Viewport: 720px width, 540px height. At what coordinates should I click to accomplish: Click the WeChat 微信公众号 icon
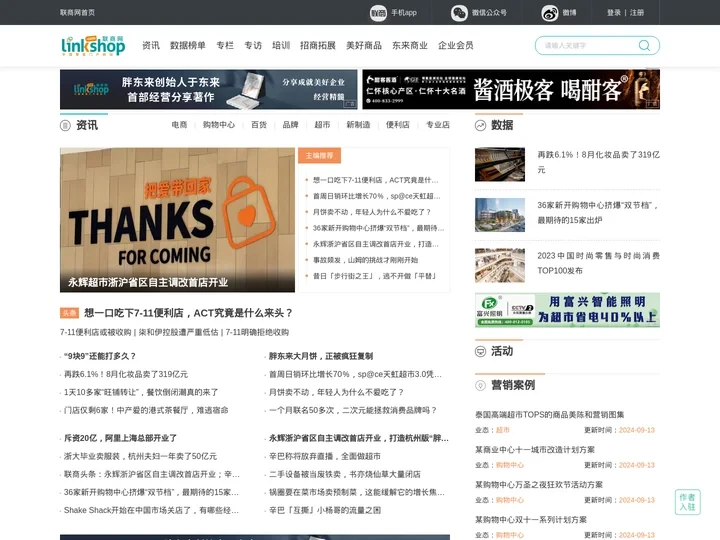tap(459, 13)
